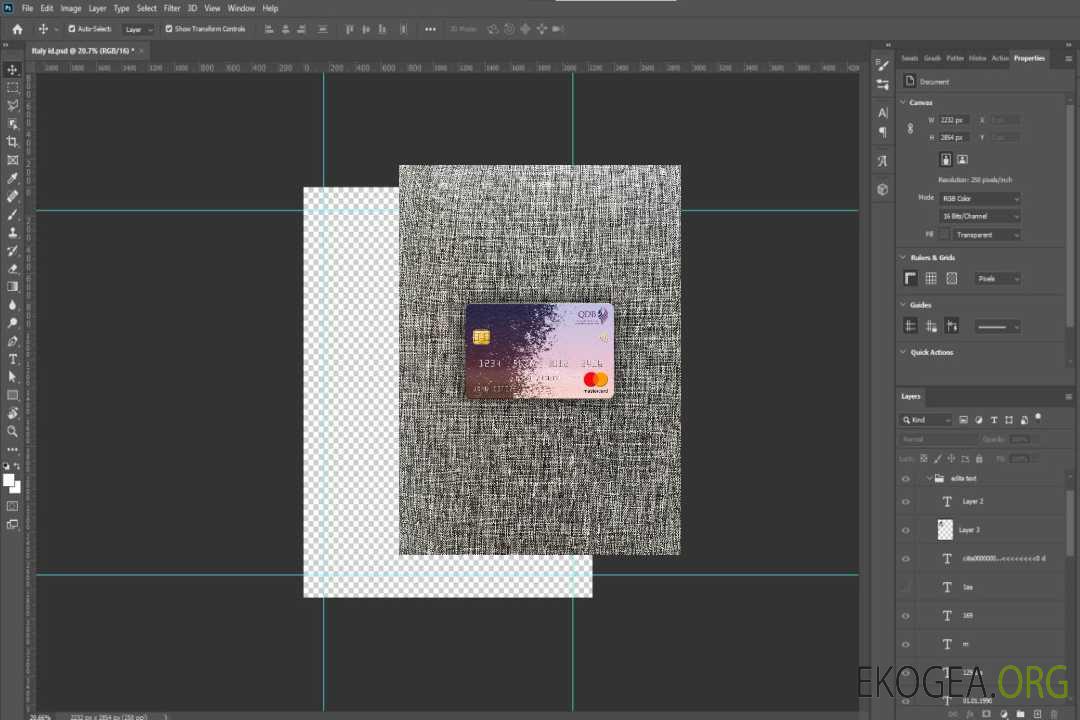Viewport: 1080px width, 720px height.
Task: Uncheck the Auto-Select checkbox
Action: 72,29
